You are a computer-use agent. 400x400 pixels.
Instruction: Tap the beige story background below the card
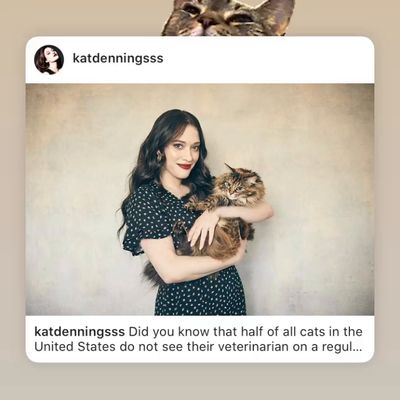(x=200, y=382)
